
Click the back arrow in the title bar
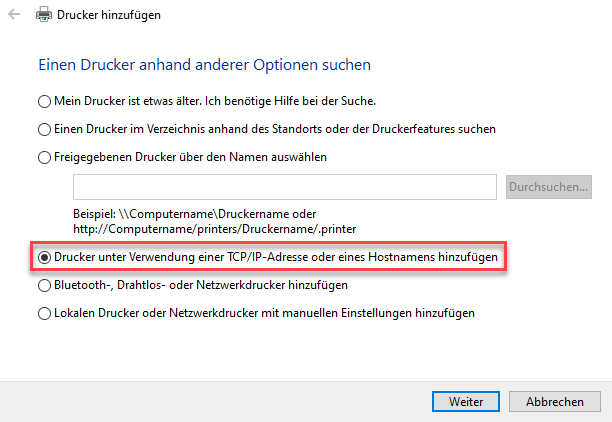[14, 16]
